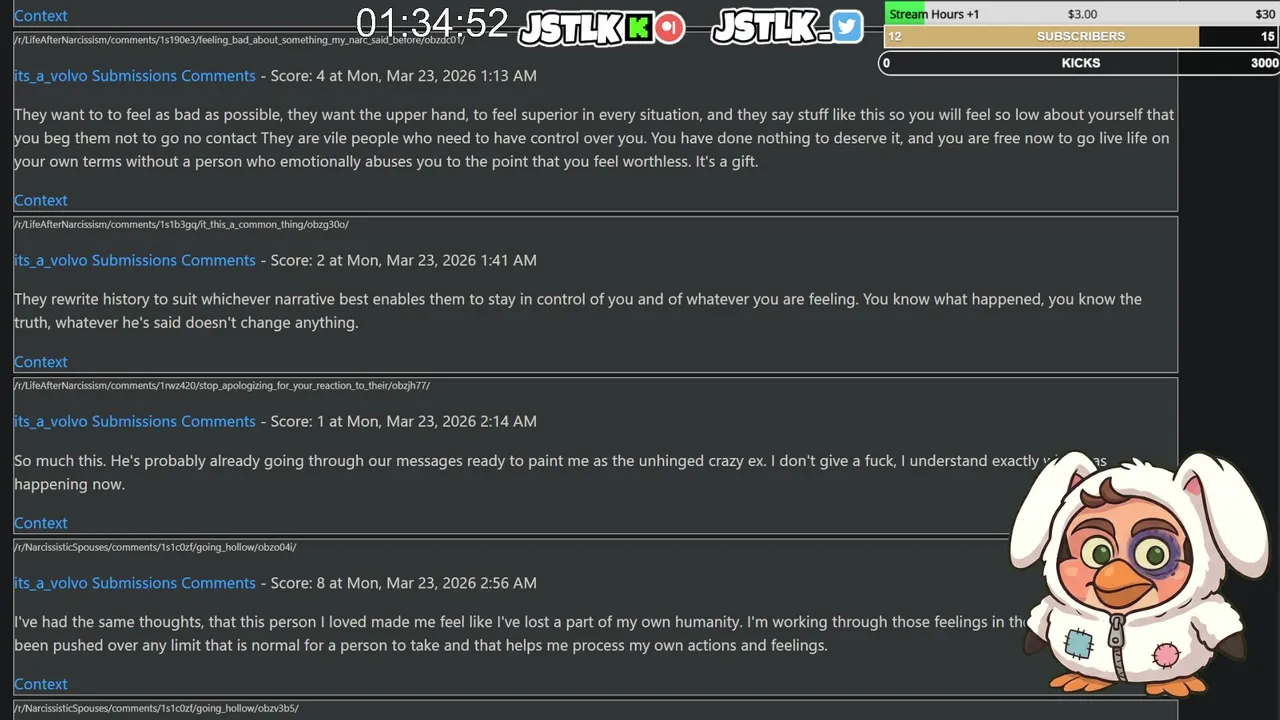The width and height of the screenshot is (1280, 720).
Task: Click the it_this_a_common_thing permalink path
Action: click(181, 224)
